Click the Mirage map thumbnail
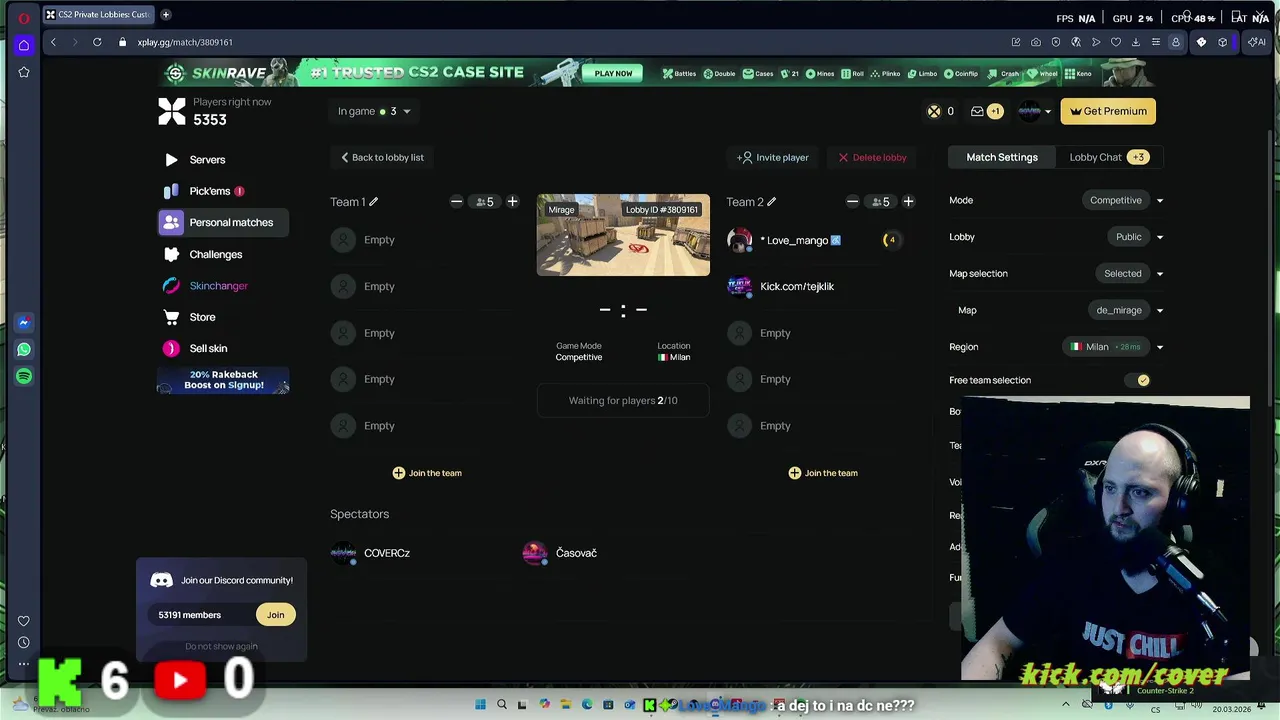 (623, 235)
